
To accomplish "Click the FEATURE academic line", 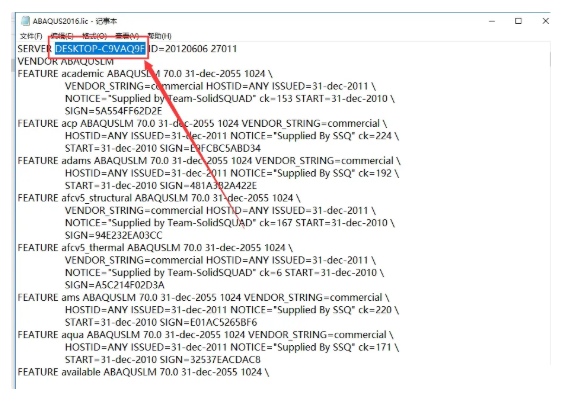I will tap(145, 74).
